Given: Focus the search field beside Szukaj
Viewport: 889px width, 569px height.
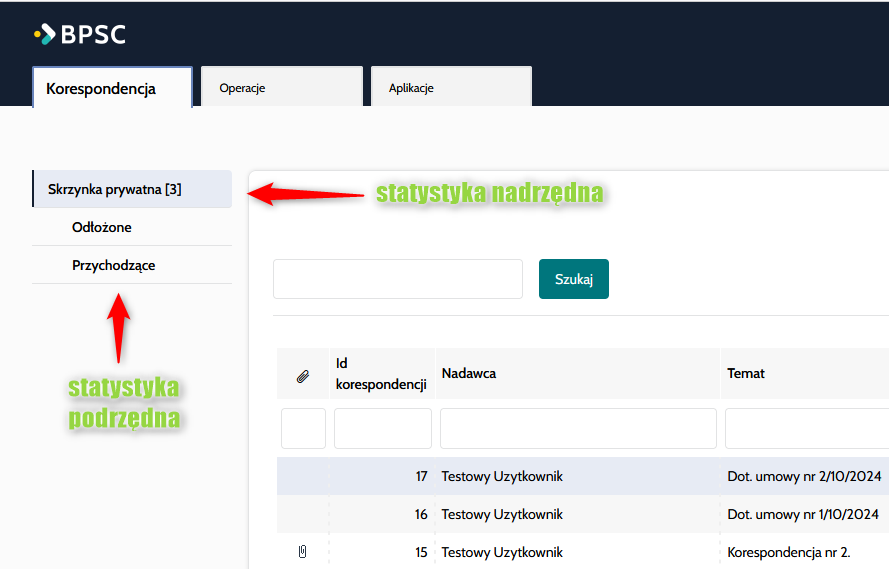Looking at the screenshot, I should click(397, 279).
